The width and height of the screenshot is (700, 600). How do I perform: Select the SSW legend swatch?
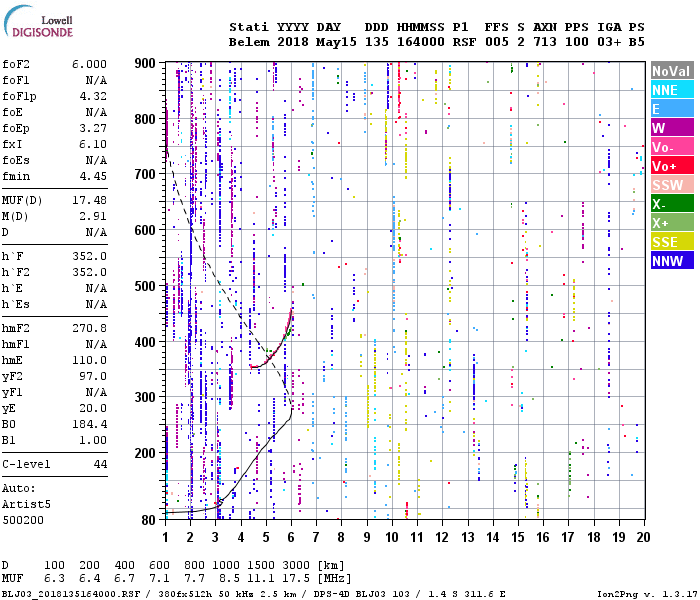(x=672, y=184)
